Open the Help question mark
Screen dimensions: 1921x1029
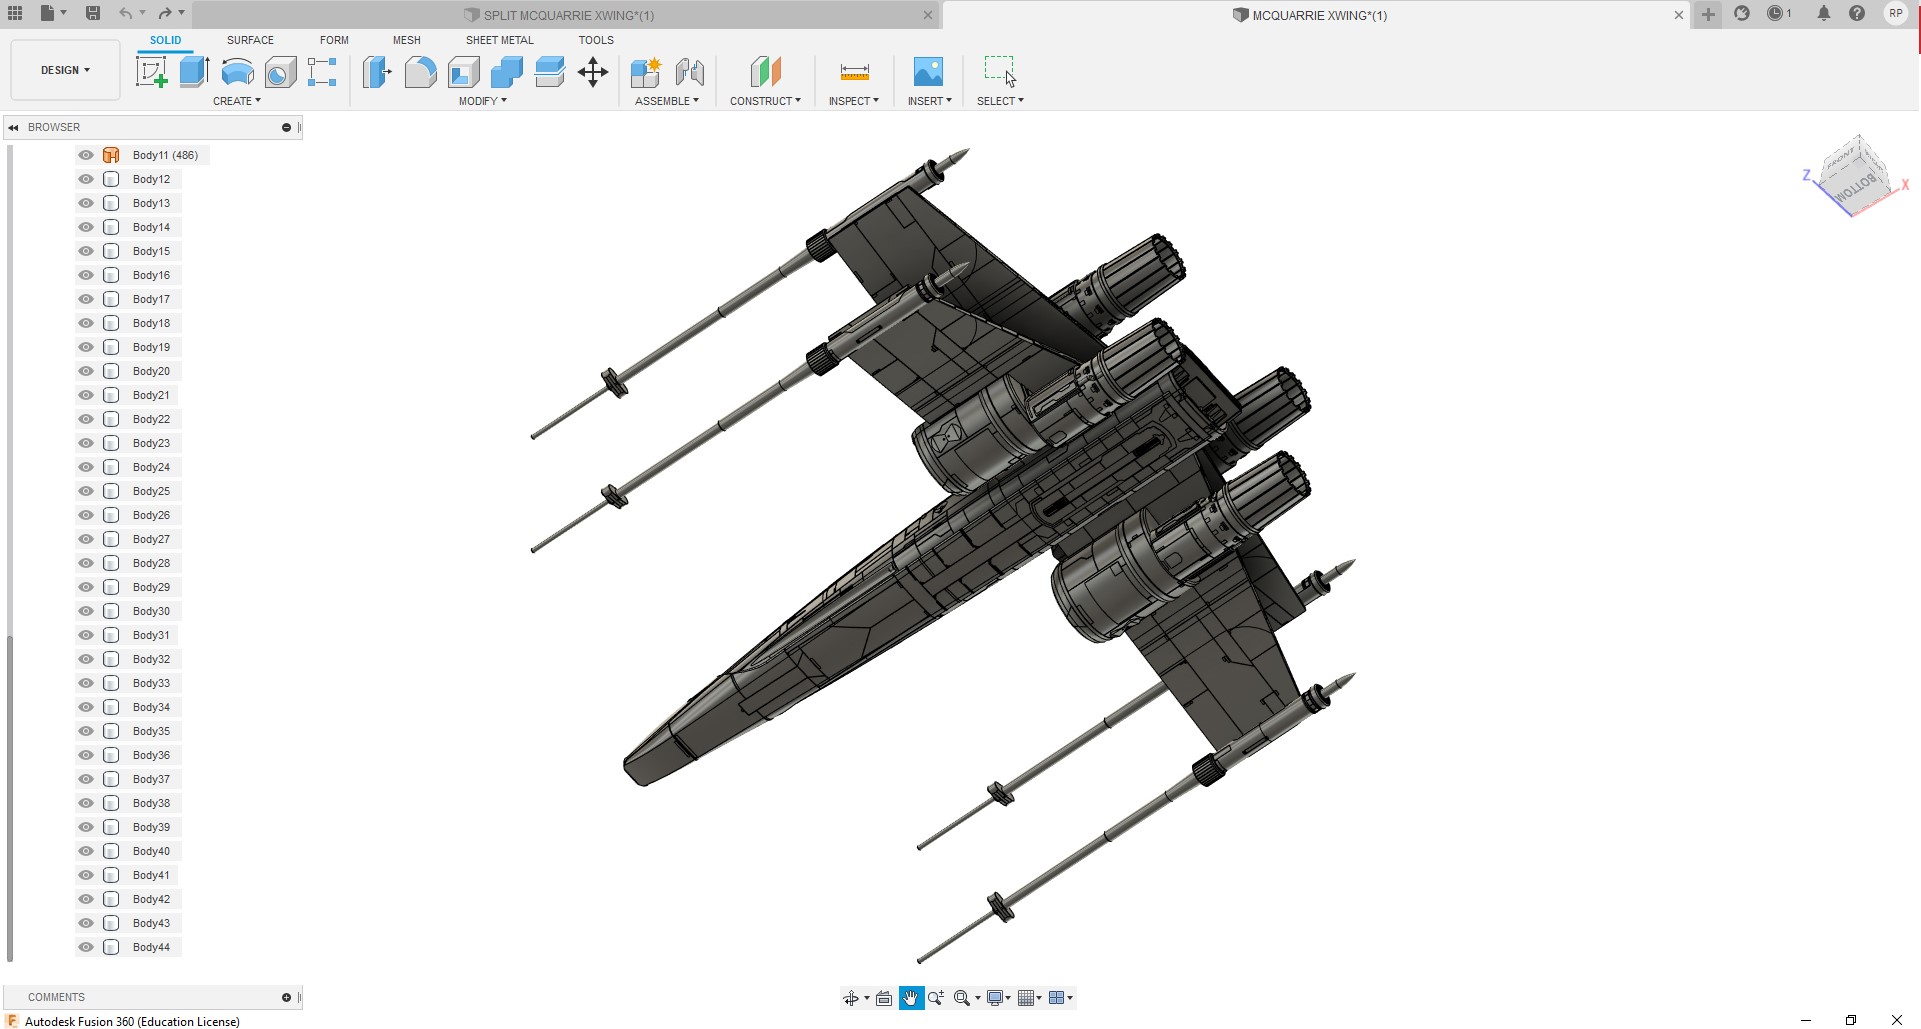(1857, 14)
